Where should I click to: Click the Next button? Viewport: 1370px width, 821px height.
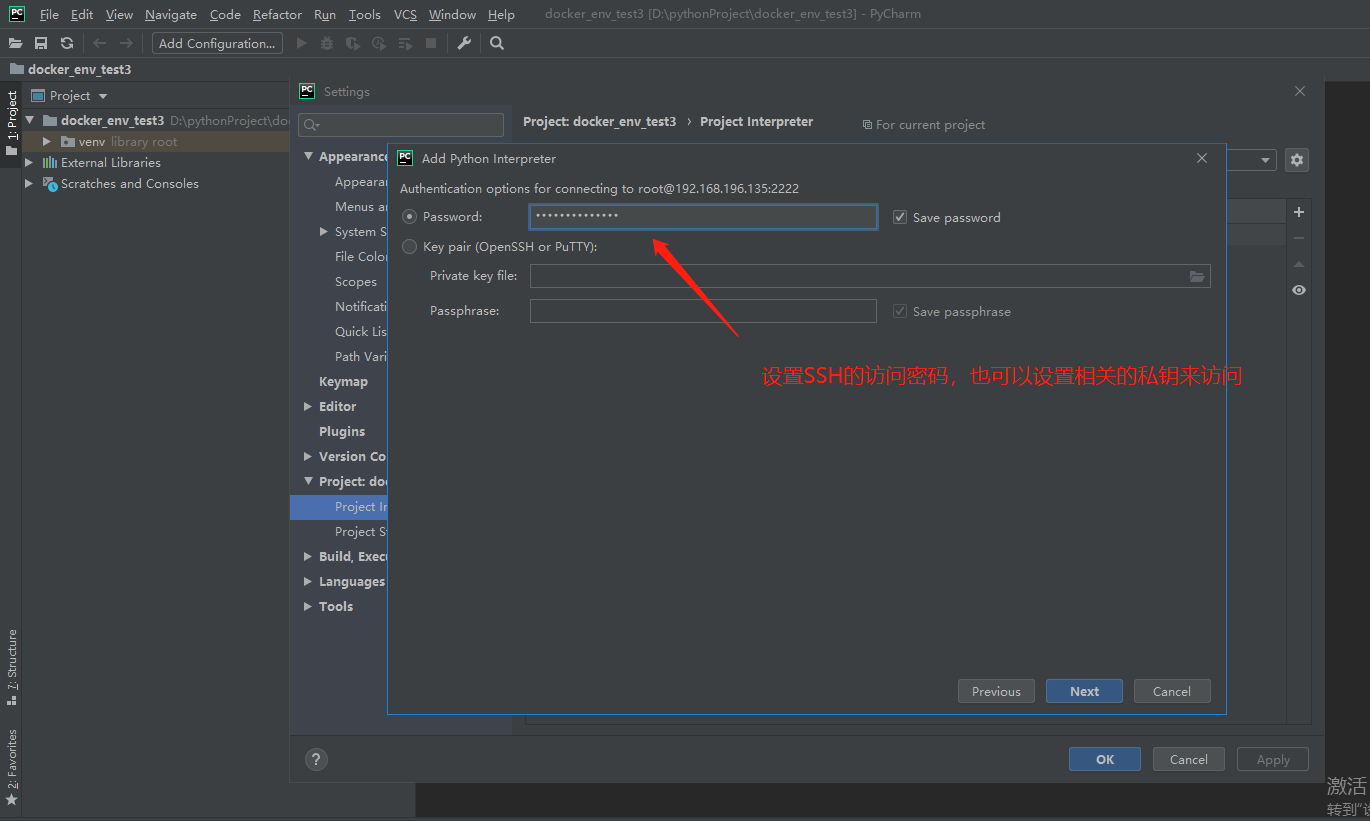pos(1084,691)
